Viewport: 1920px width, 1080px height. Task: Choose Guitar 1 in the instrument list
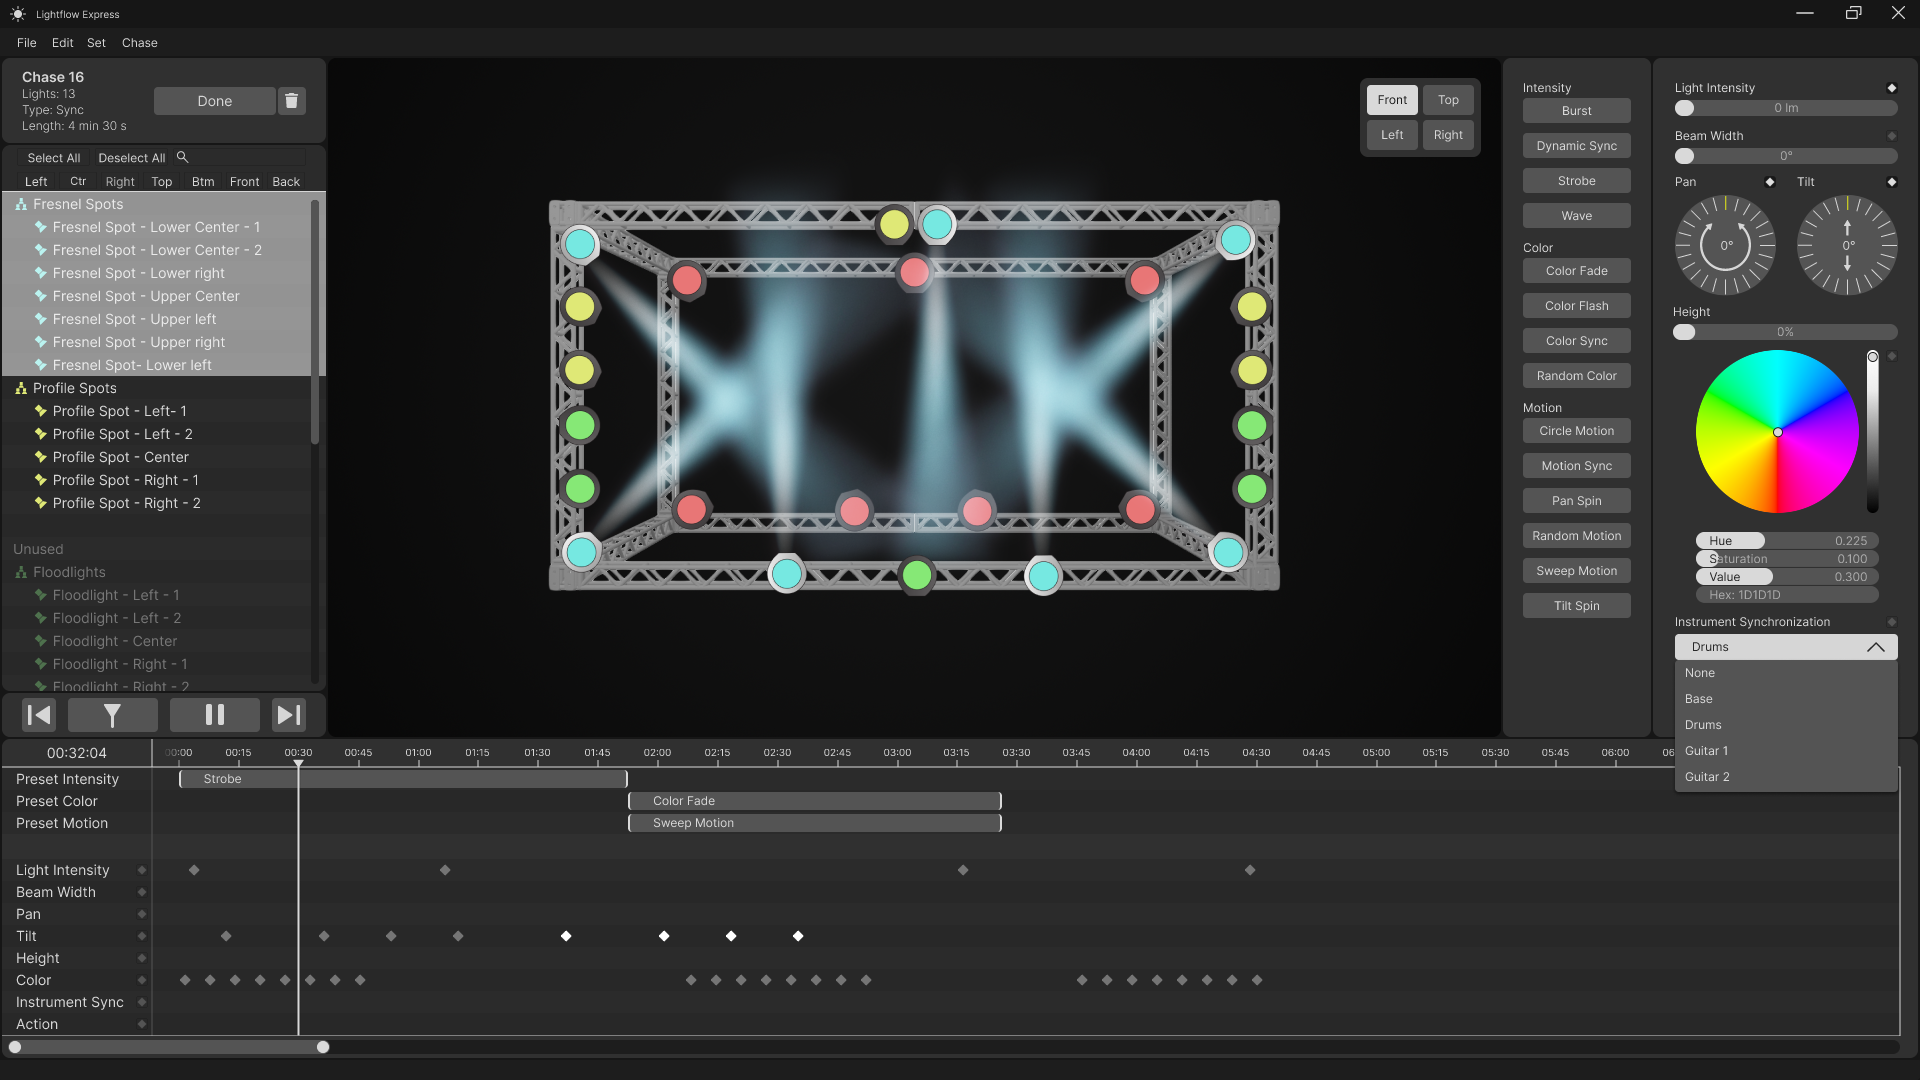click(1785, 751)
